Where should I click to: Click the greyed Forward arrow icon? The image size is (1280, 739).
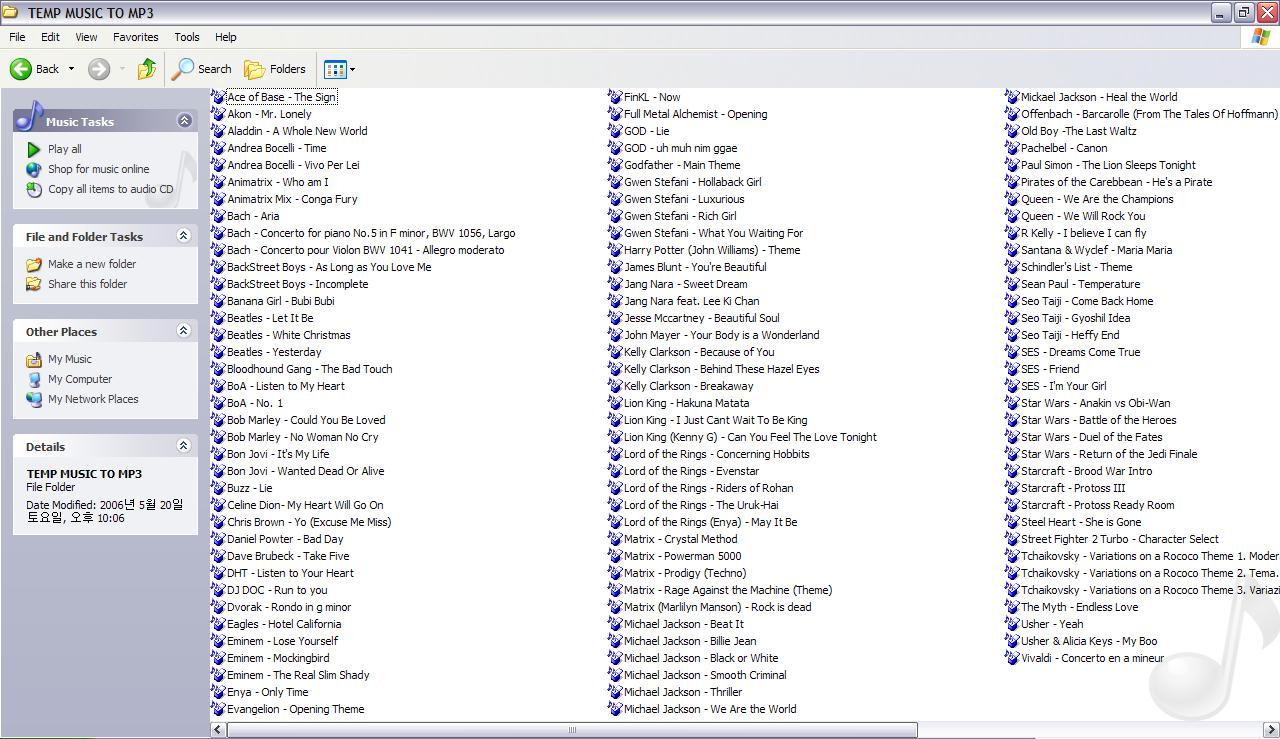click(x=98, y=69)
